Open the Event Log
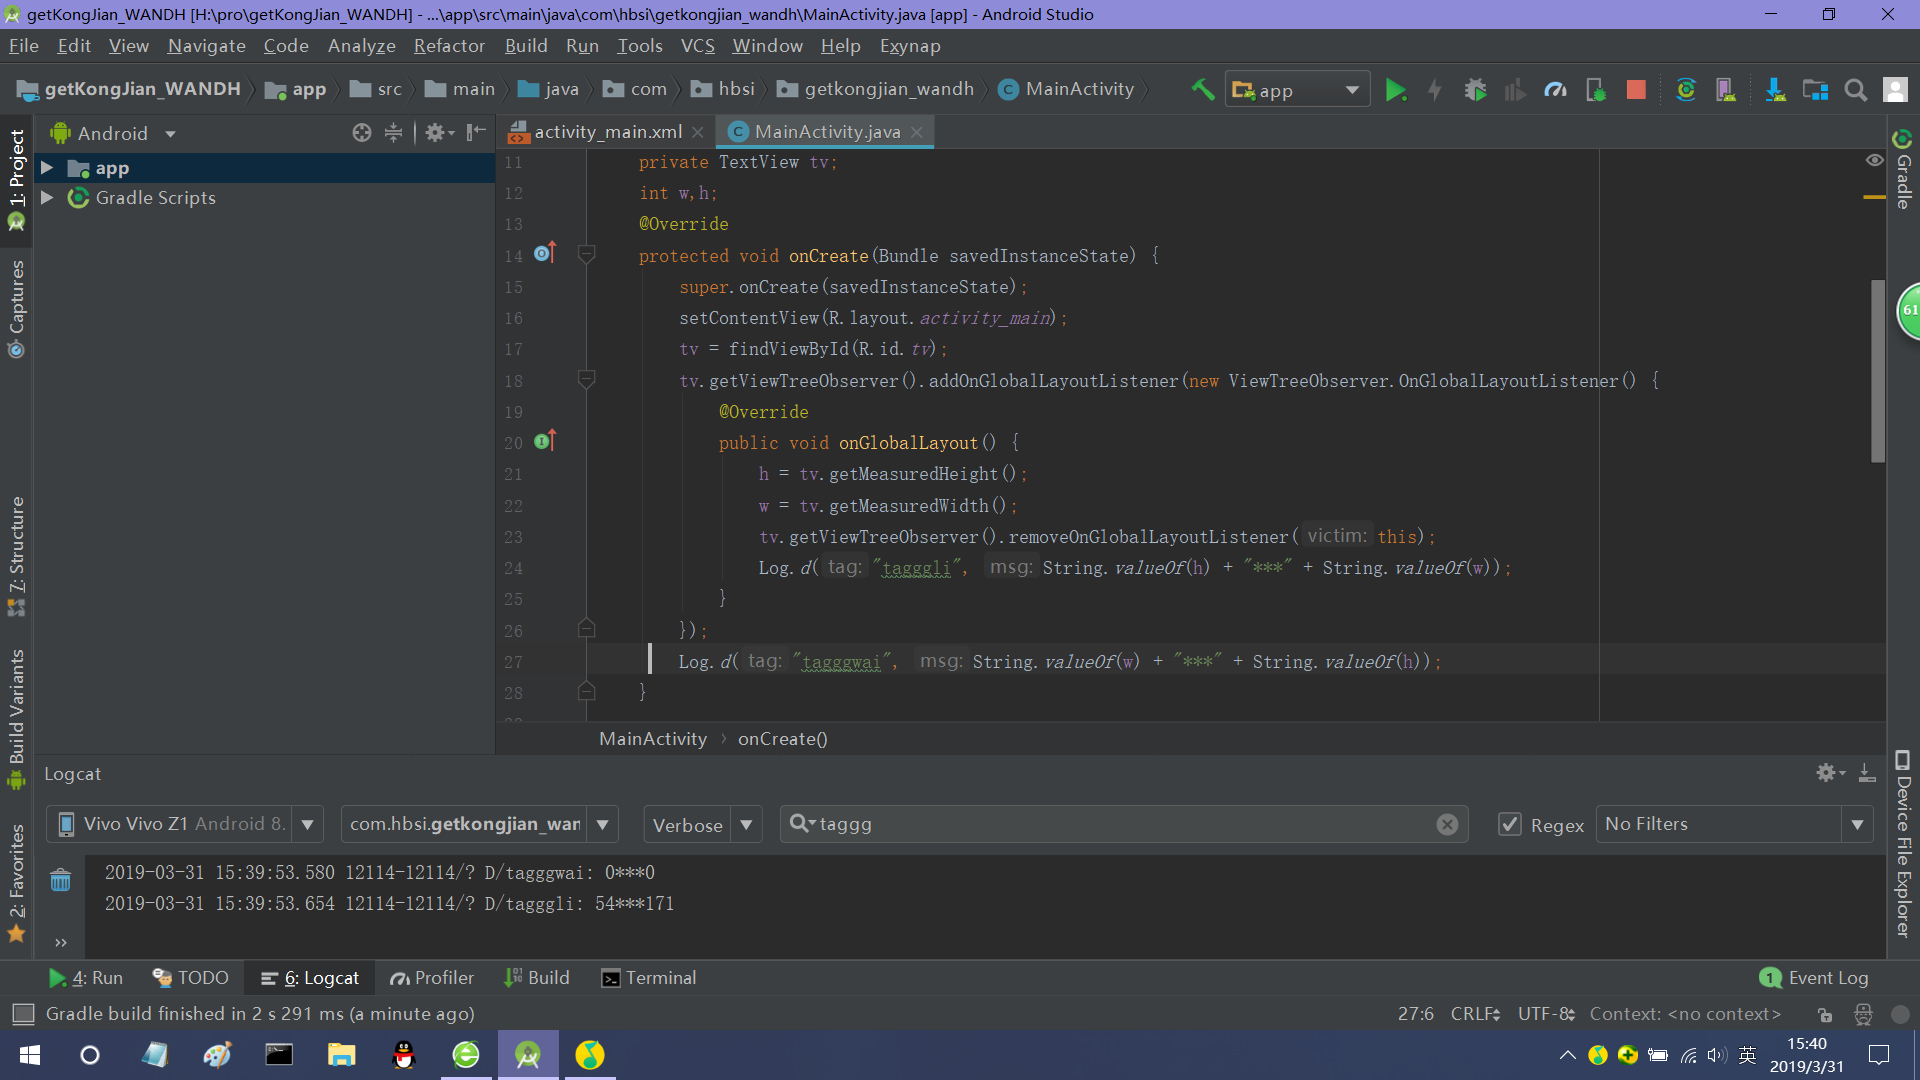 (1814, 978)
